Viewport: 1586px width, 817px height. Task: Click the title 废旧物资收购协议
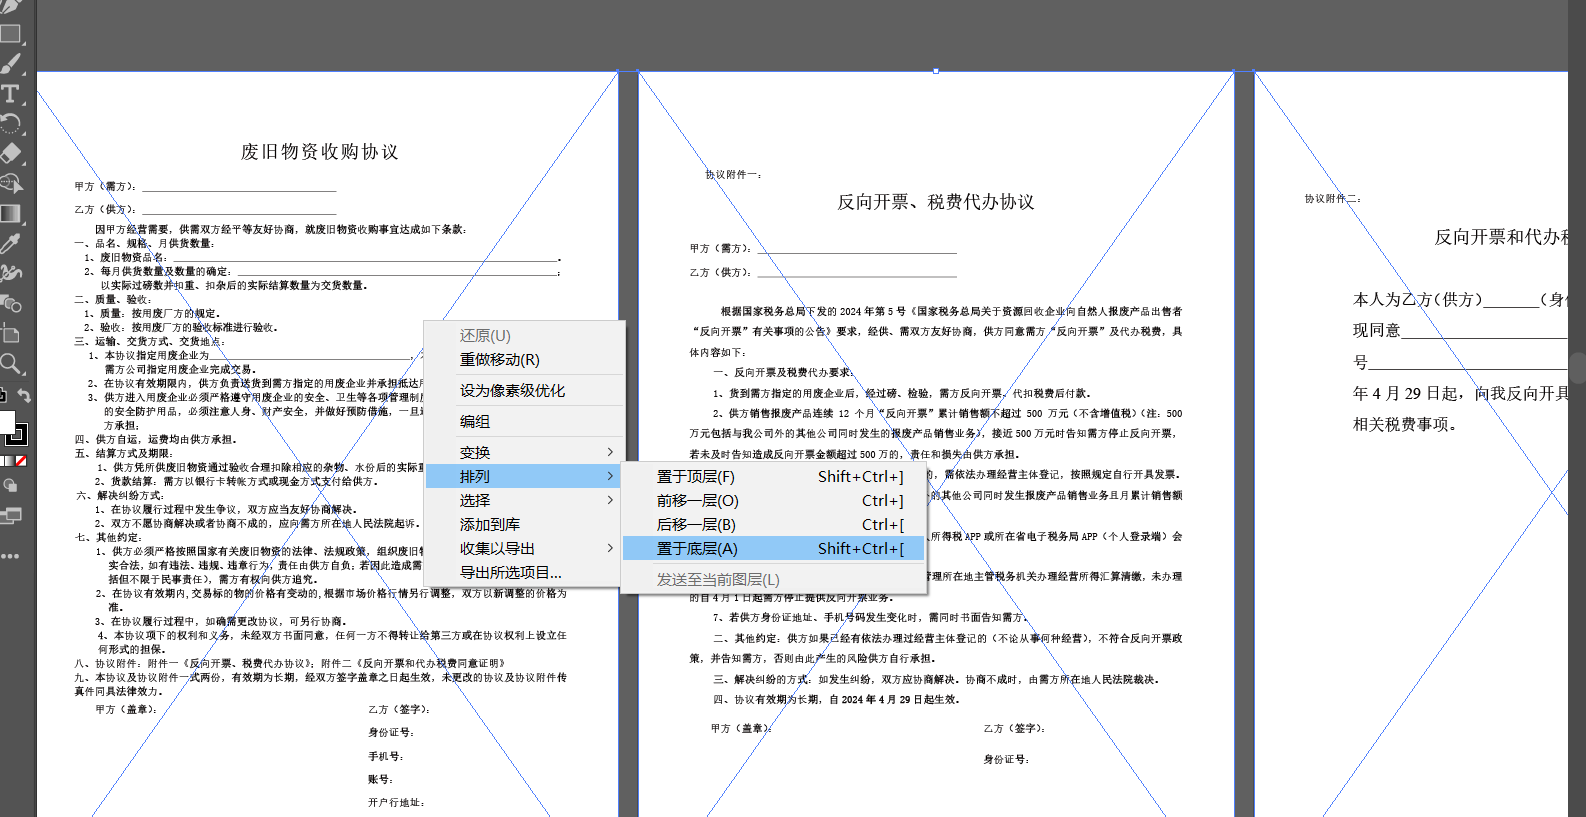(319, 152)
